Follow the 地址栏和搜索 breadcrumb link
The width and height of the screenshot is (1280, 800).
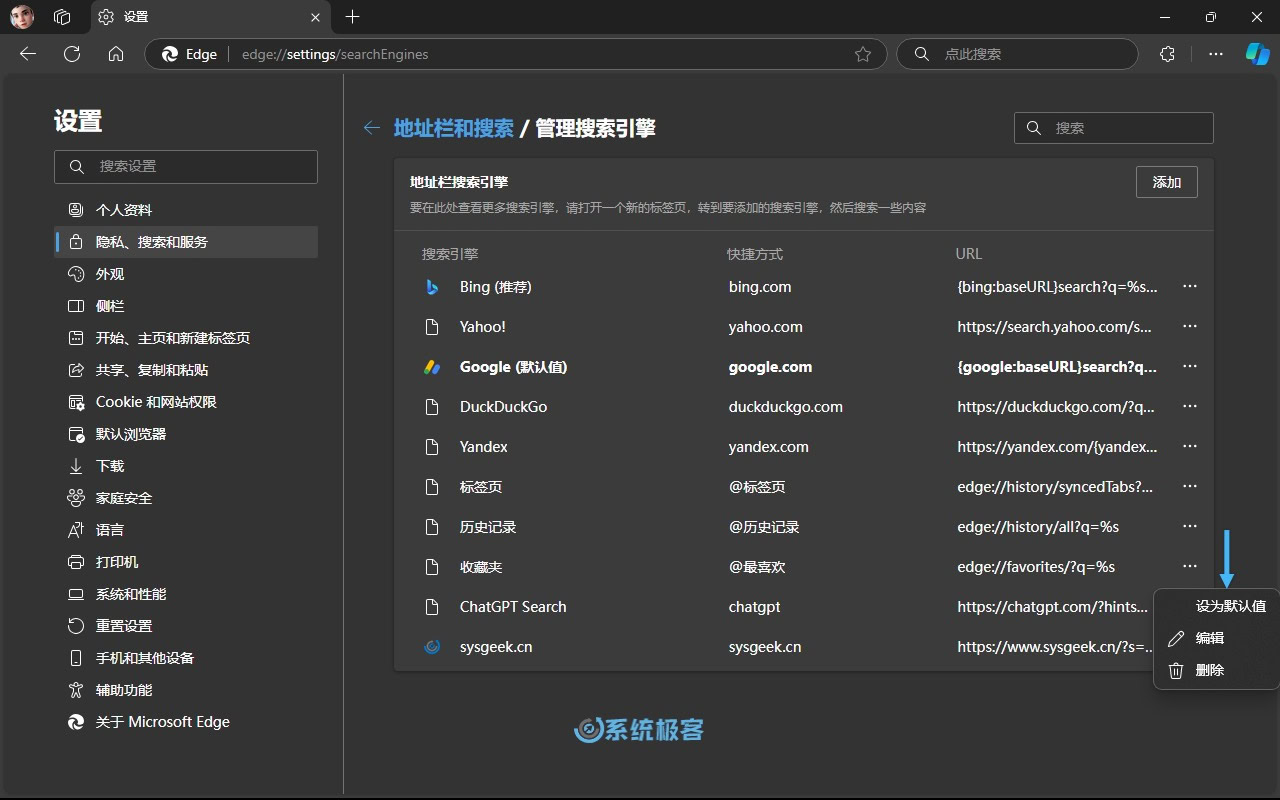coord(454,128)
